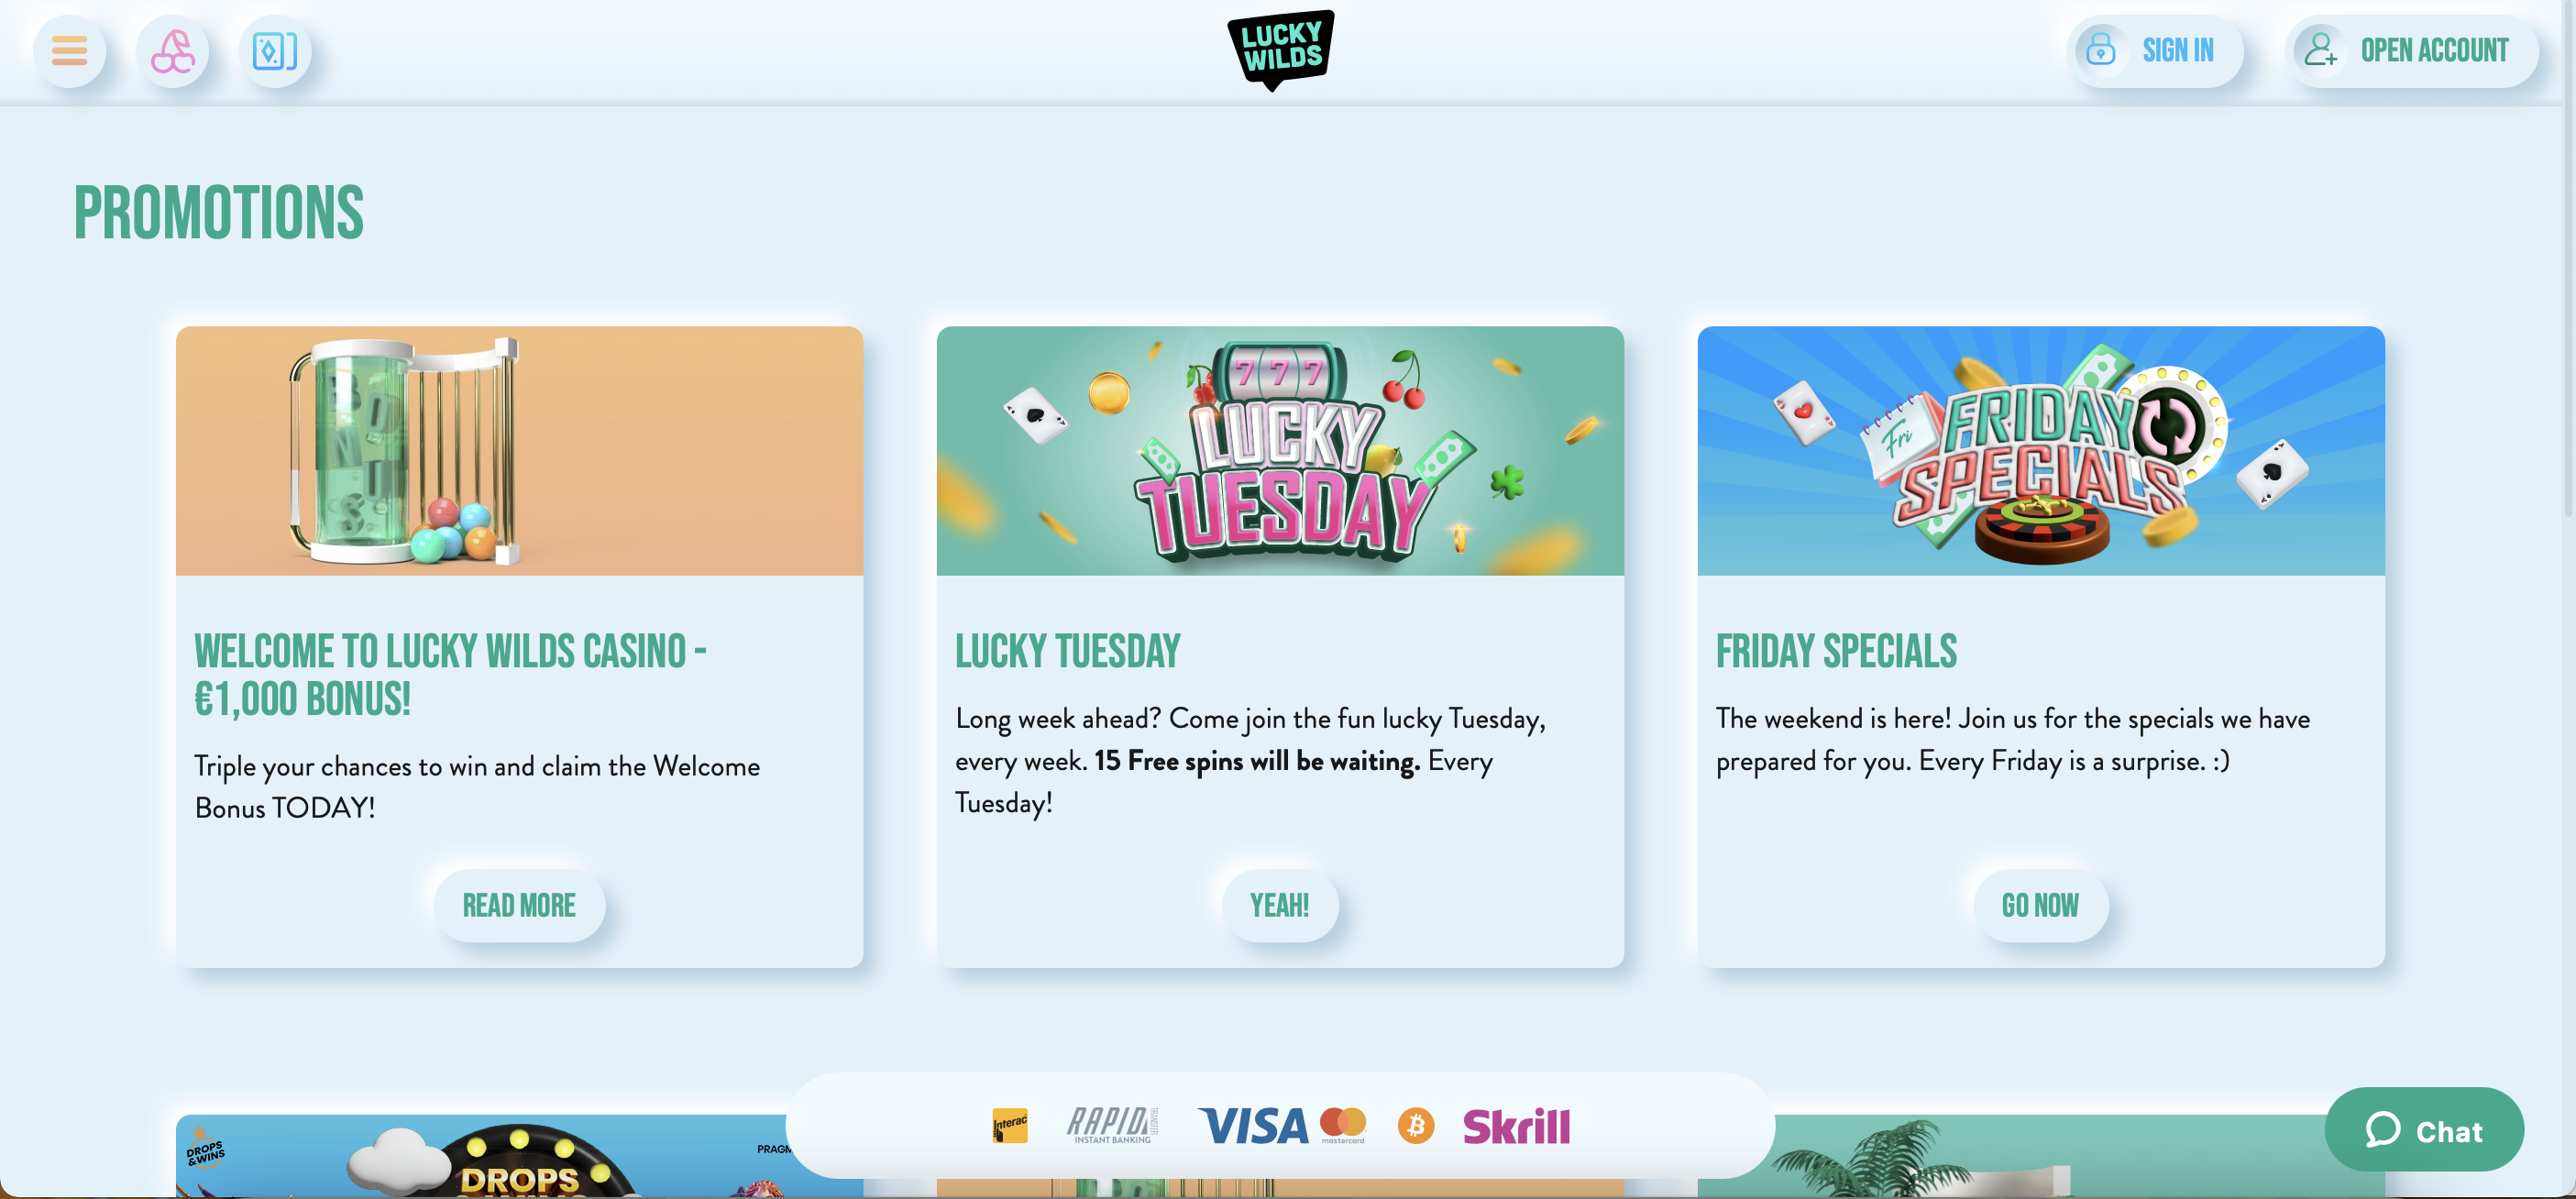Viewport: 2576px width, 1199px height.
Task: Click Read More on Welcome Bonus
Action: [519, 905]
